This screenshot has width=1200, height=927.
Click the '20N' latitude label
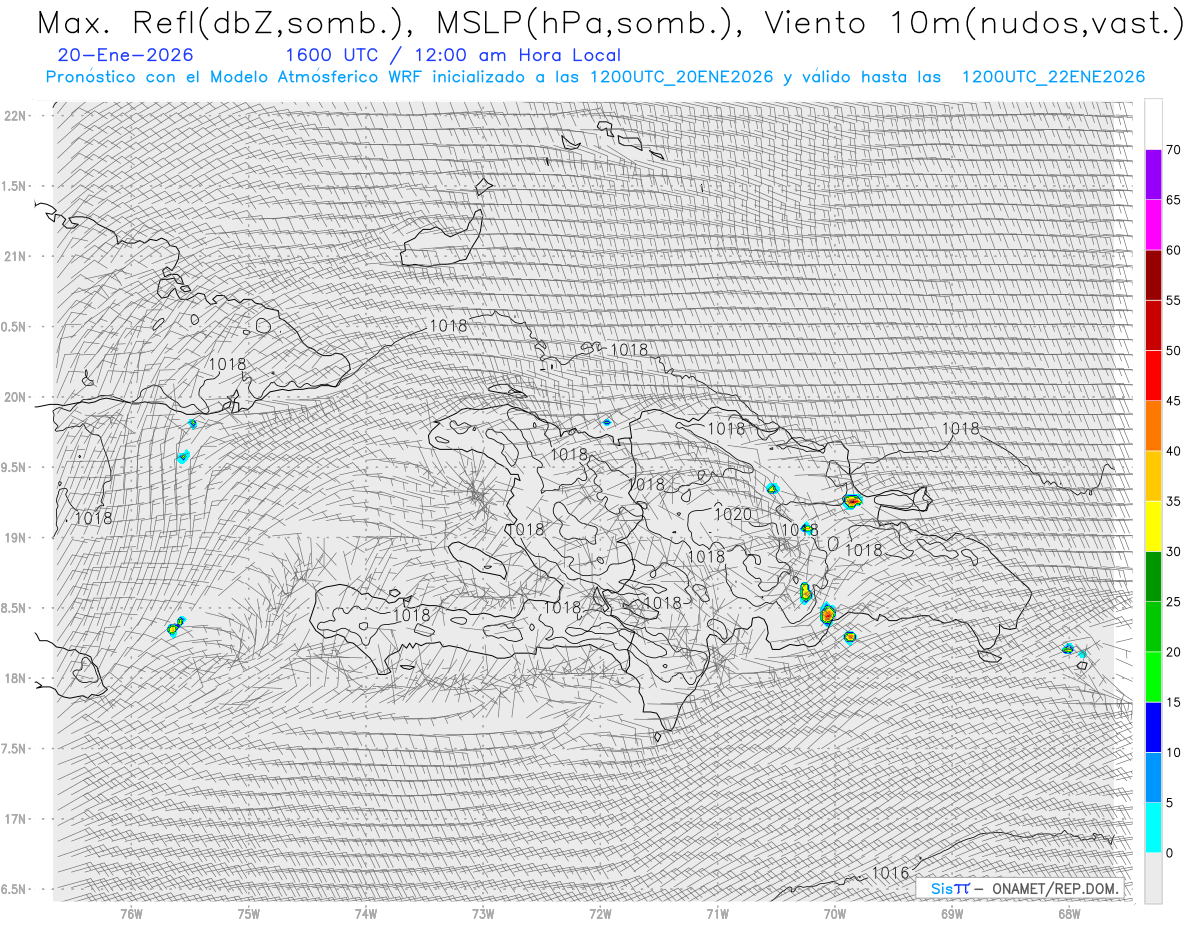coord(17,397)
